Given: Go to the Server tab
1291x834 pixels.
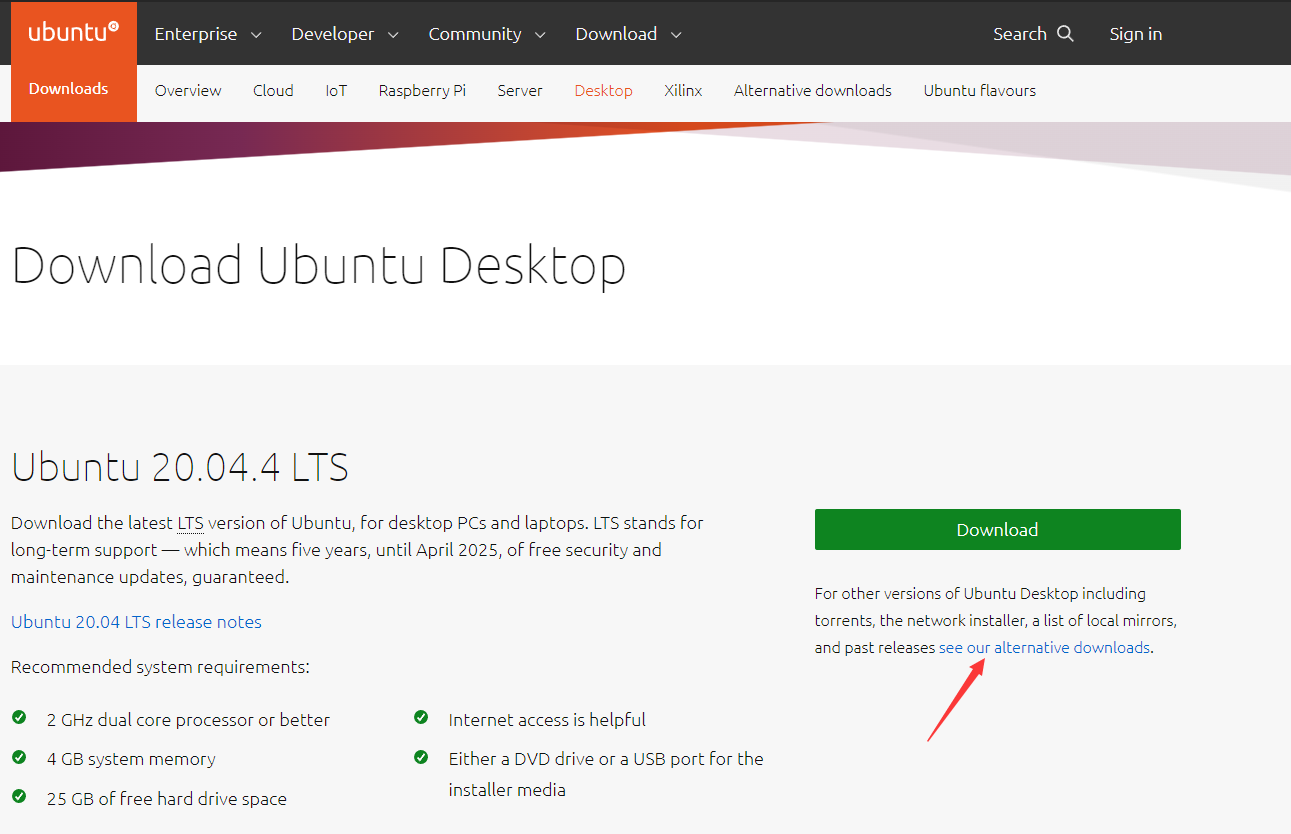Looking at the screenshot, I should click(x=520, y=91).
